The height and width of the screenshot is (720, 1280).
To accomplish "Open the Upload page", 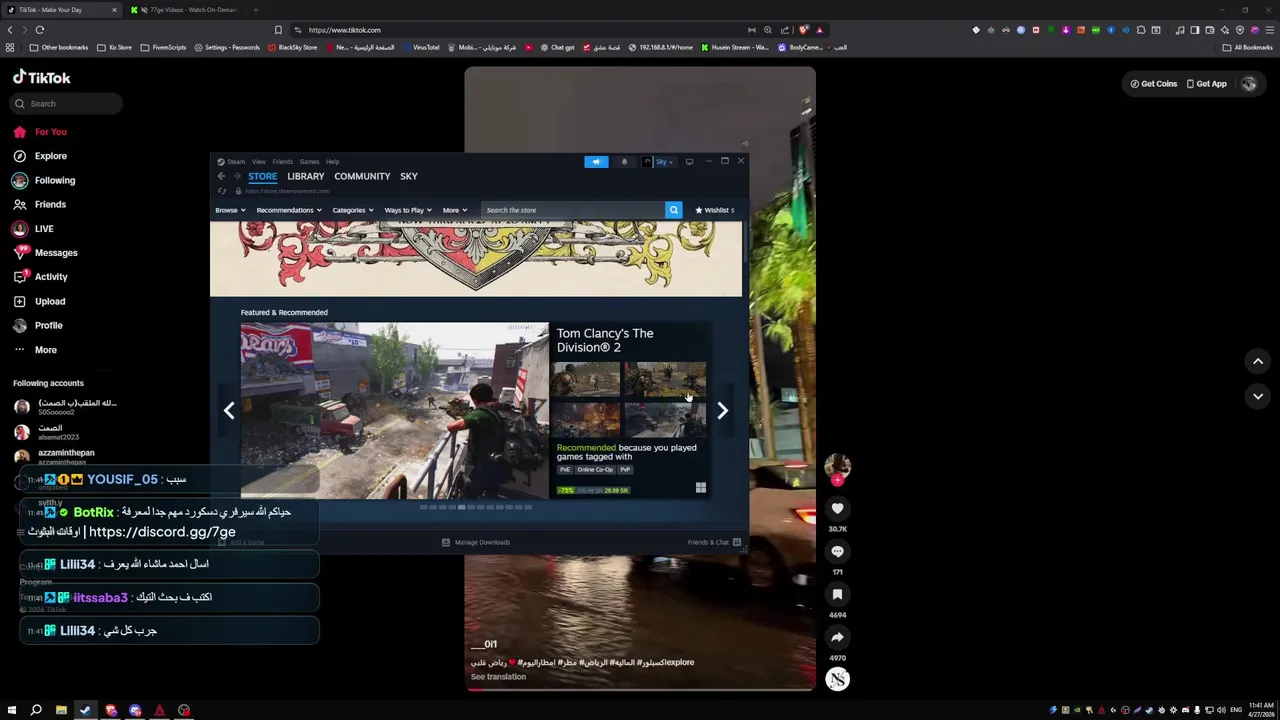I will (x=39, y=301).
